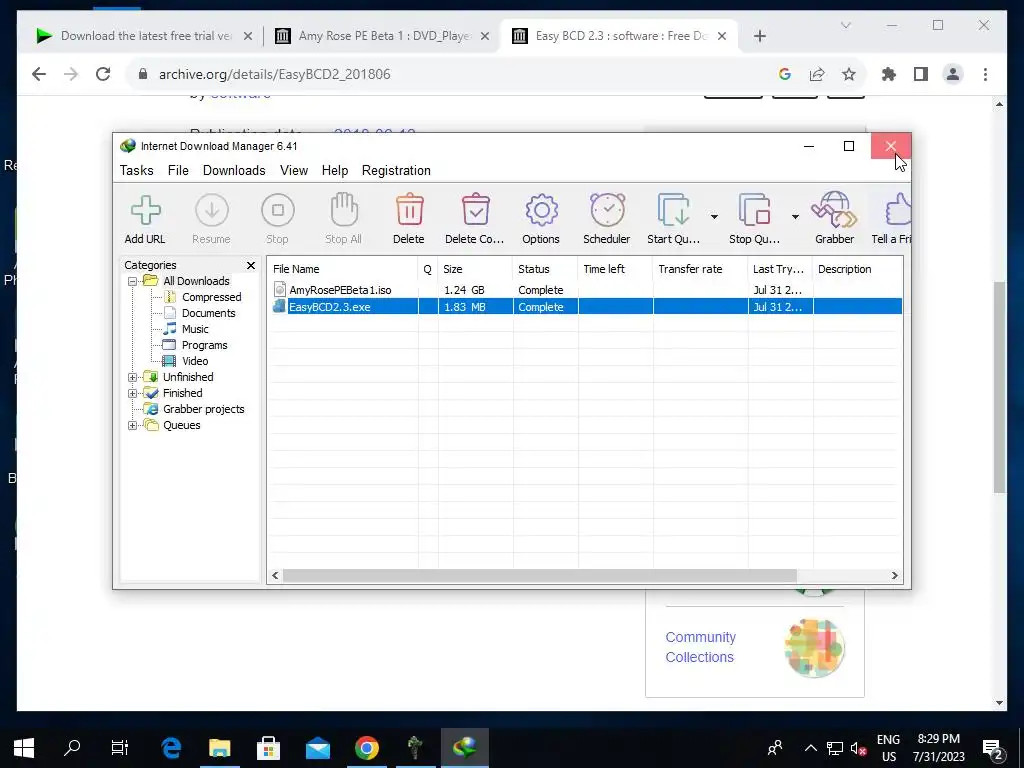Viewport: 1024px width, 768px height.
Task: Select the Documents category
Action: pyautogui.click(x=208, y=313)
